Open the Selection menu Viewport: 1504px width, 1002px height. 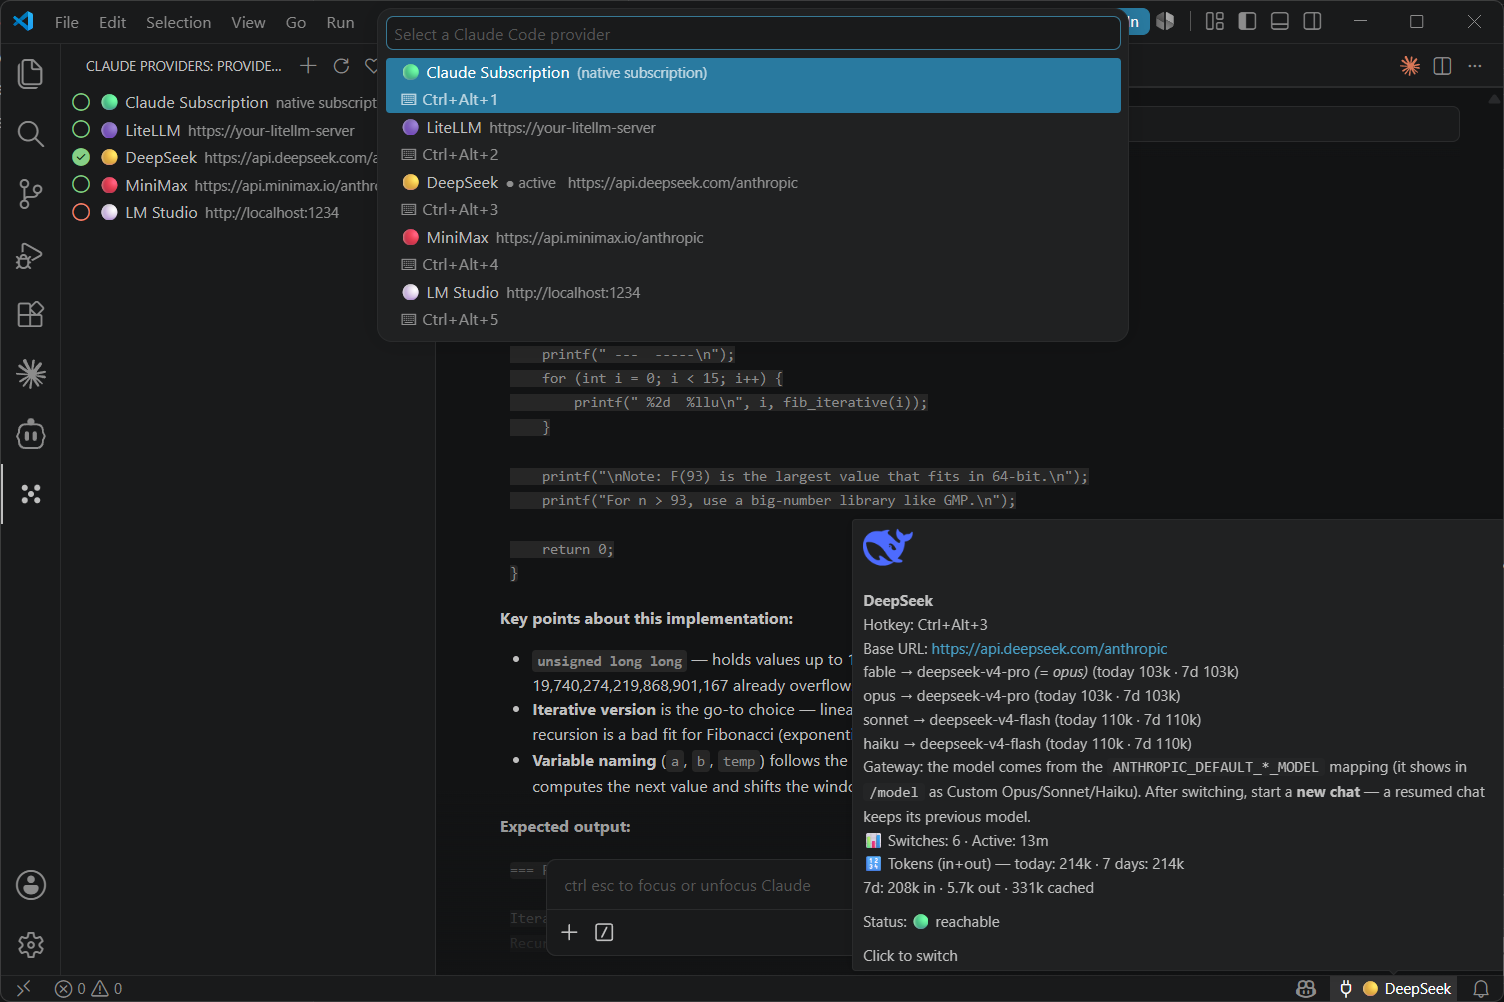pyautogui.click(x=178, y=22)
